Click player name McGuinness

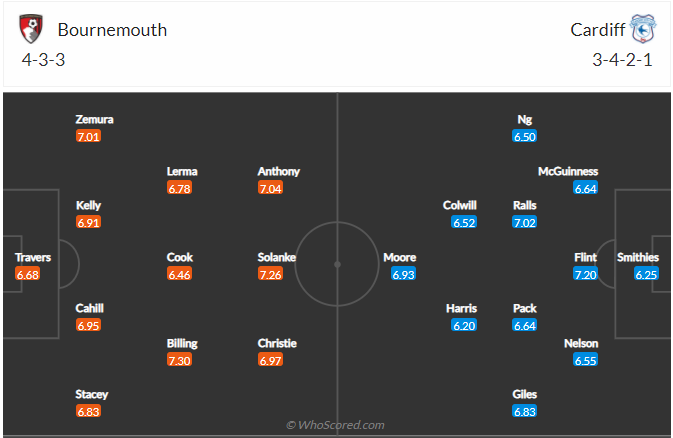(x=567, y=171)
